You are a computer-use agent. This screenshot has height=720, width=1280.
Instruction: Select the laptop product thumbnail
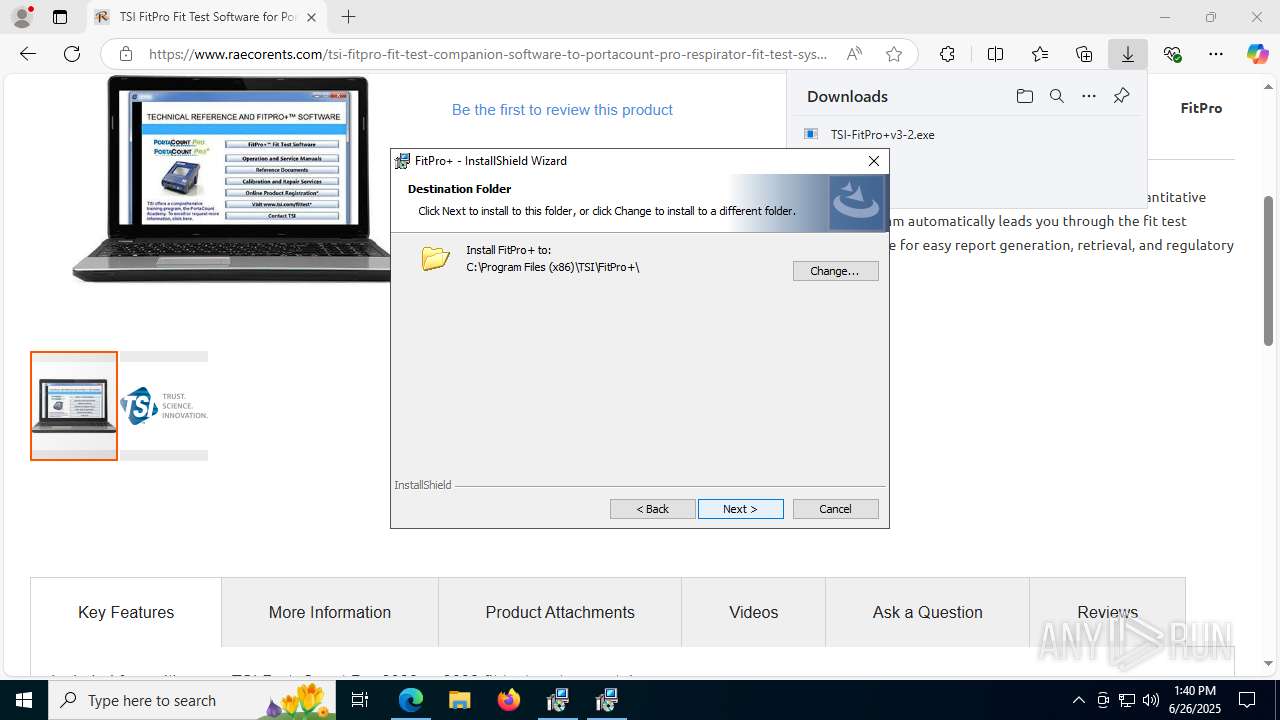74,406
